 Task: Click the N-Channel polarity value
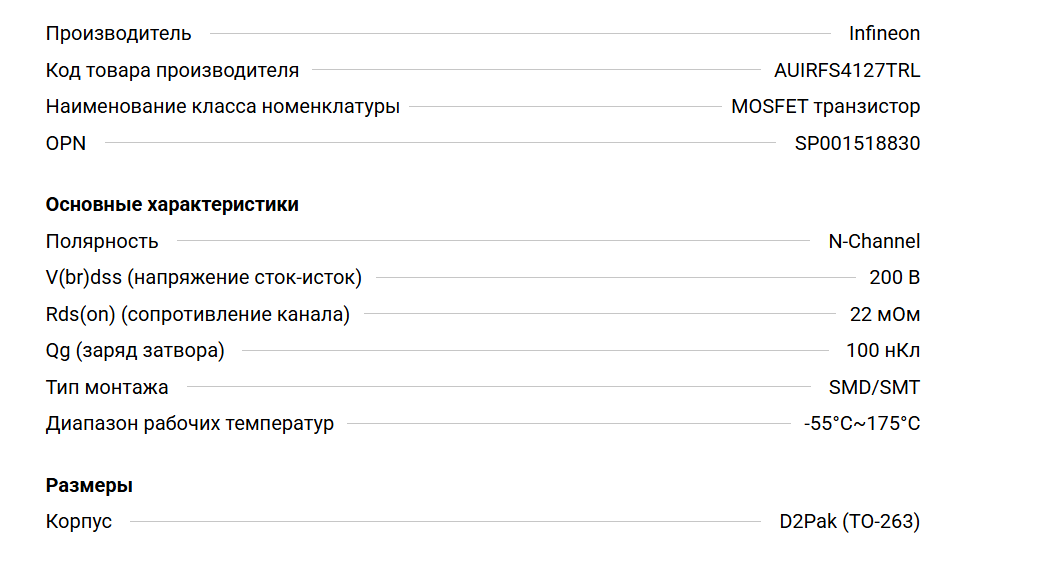[x=874, y=241]
